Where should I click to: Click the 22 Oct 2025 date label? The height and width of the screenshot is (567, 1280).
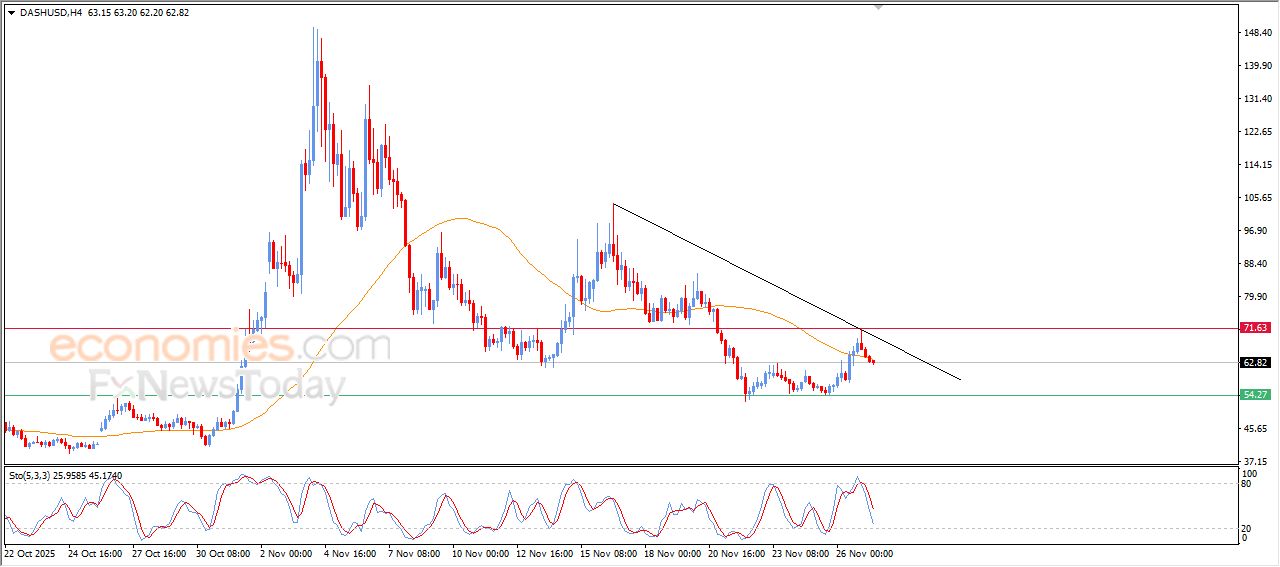pyautogui.click(x=32, y=553)
